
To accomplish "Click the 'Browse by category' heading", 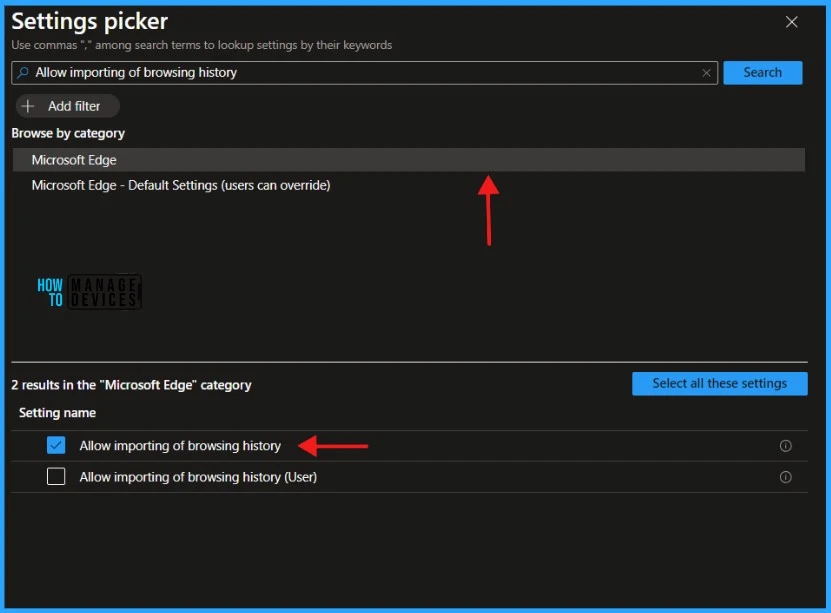I will click(x=68, y=134).
